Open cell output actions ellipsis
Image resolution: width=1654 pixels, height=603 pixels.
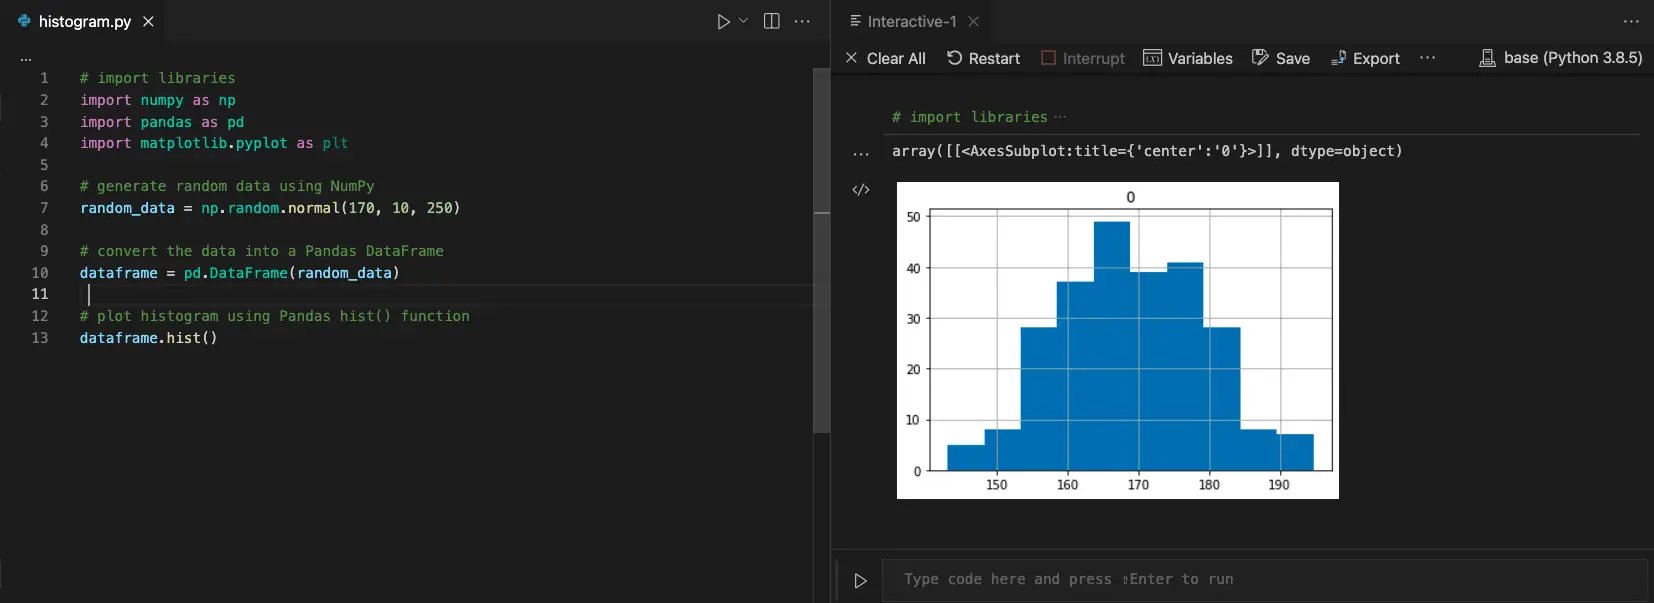861,154
